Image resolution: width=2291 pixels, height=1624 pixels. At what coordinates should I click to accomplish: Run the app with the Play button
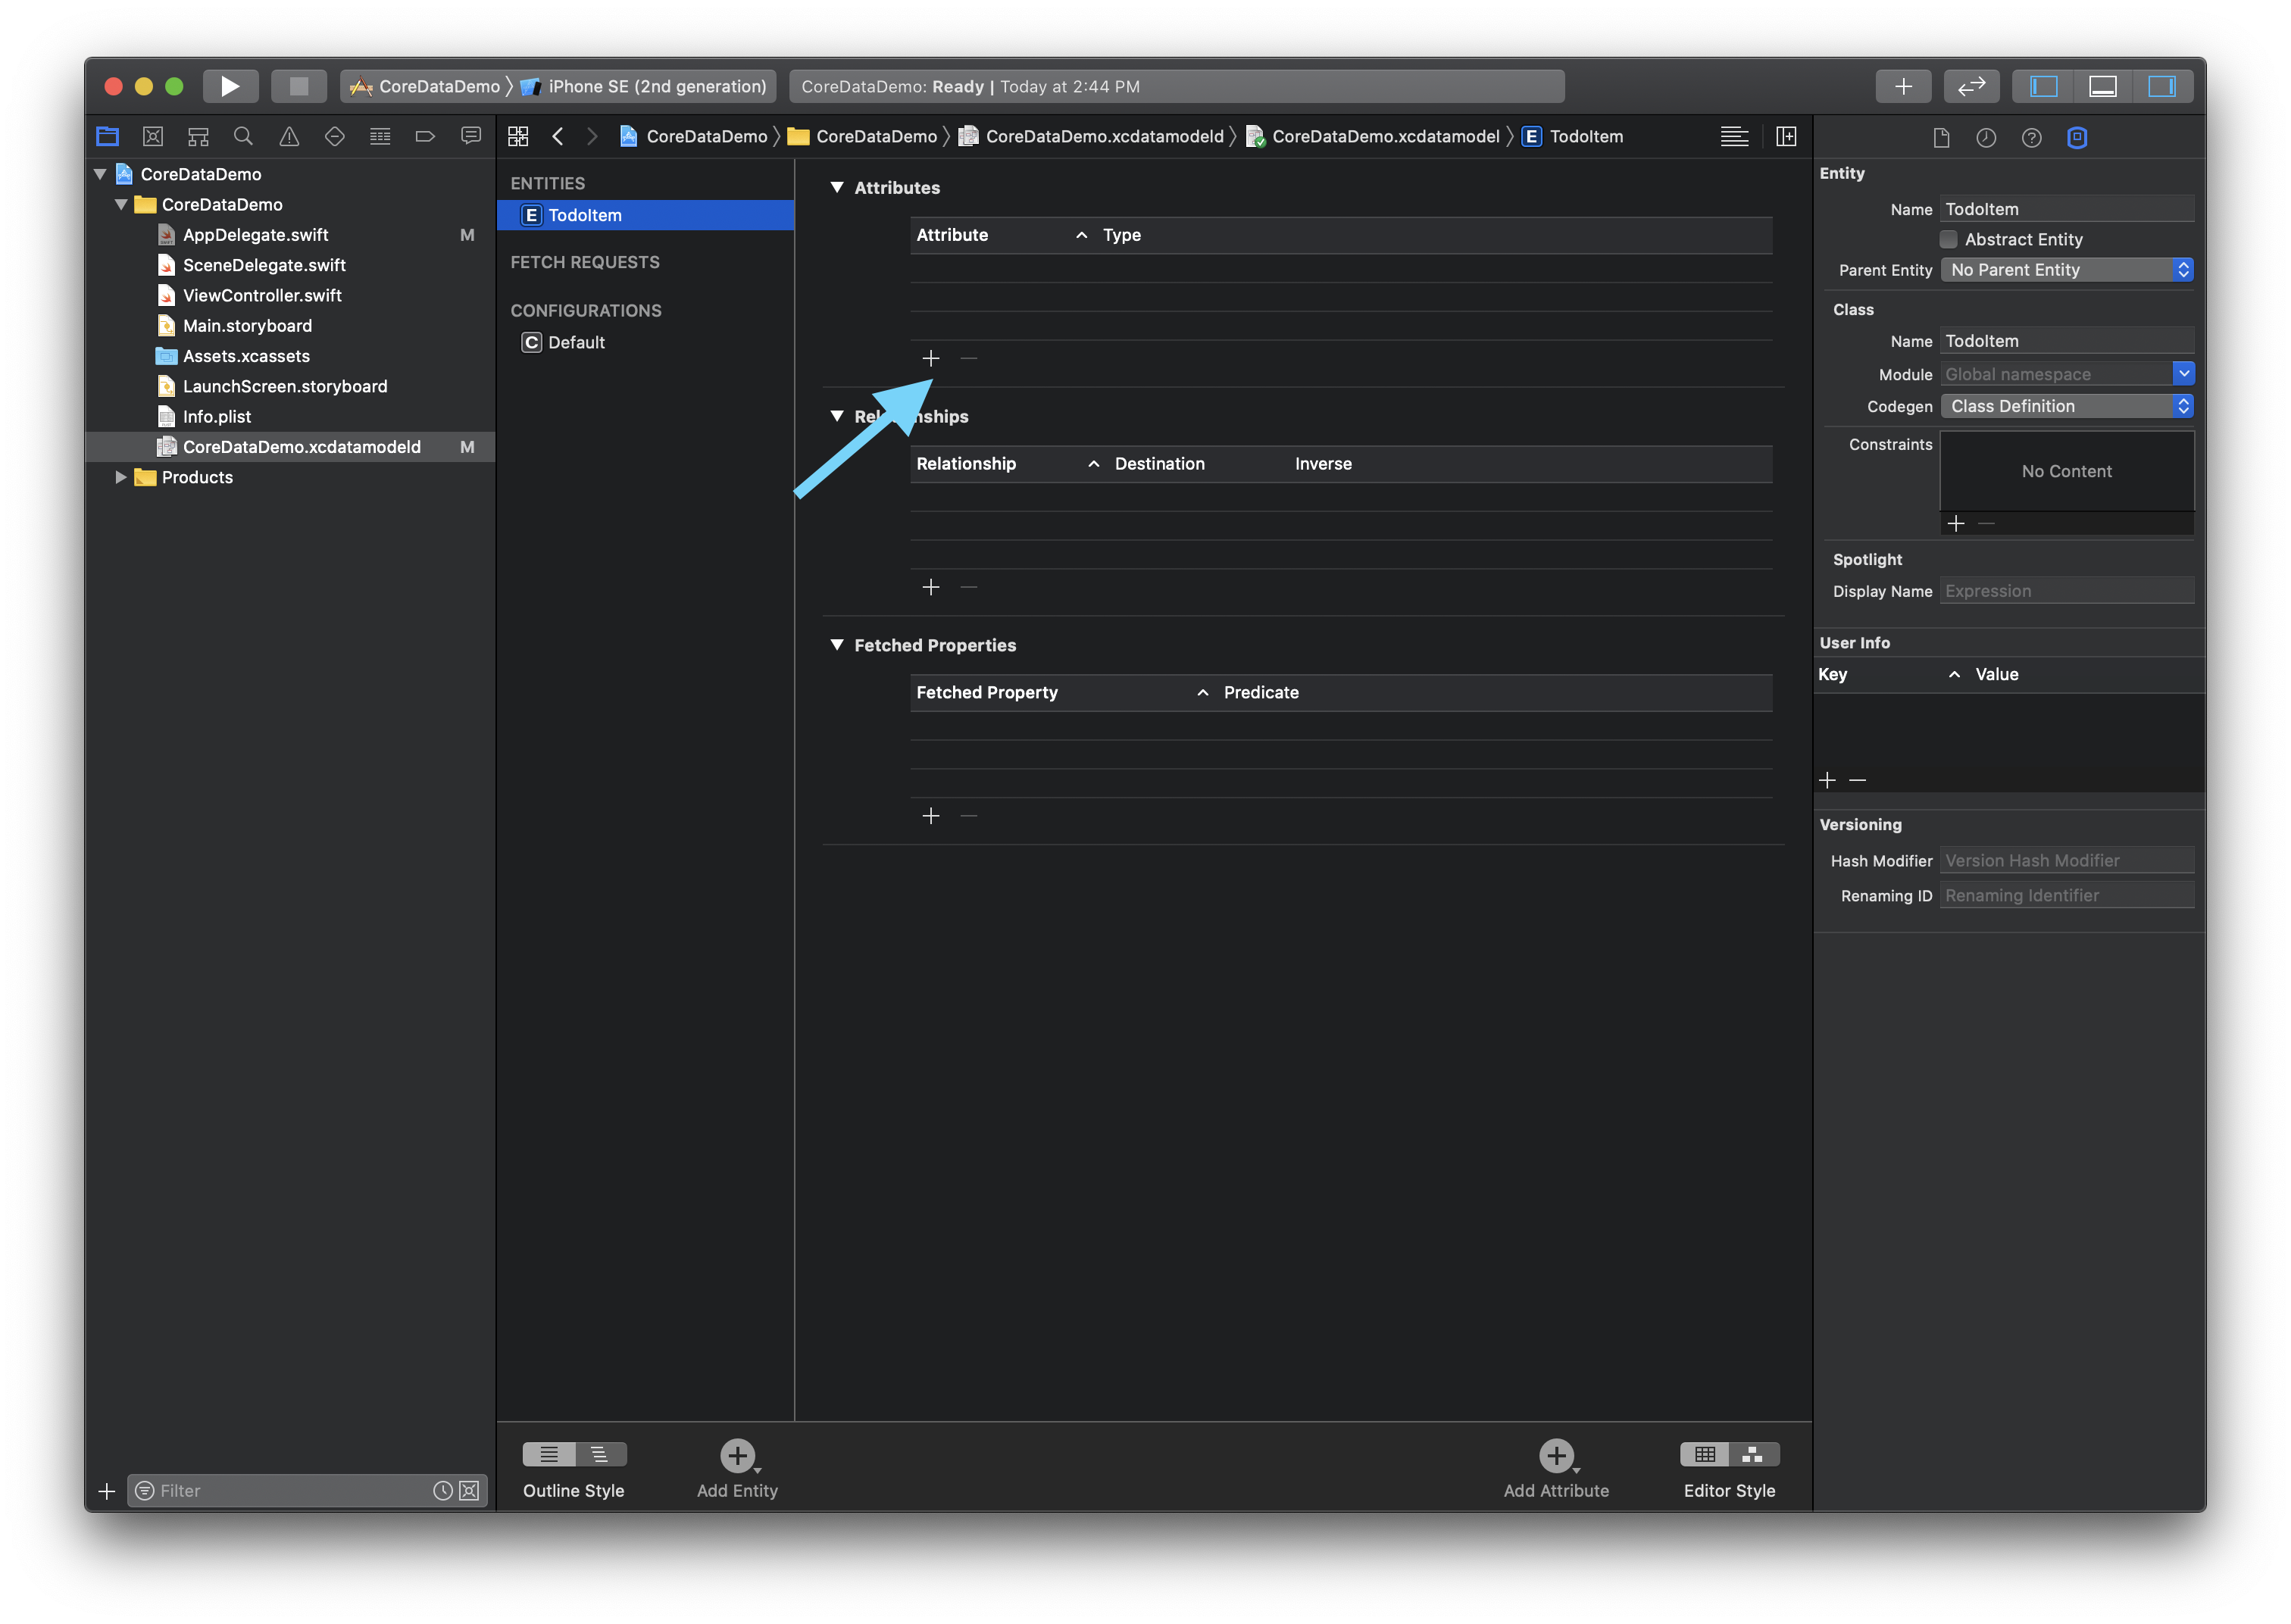230,86
